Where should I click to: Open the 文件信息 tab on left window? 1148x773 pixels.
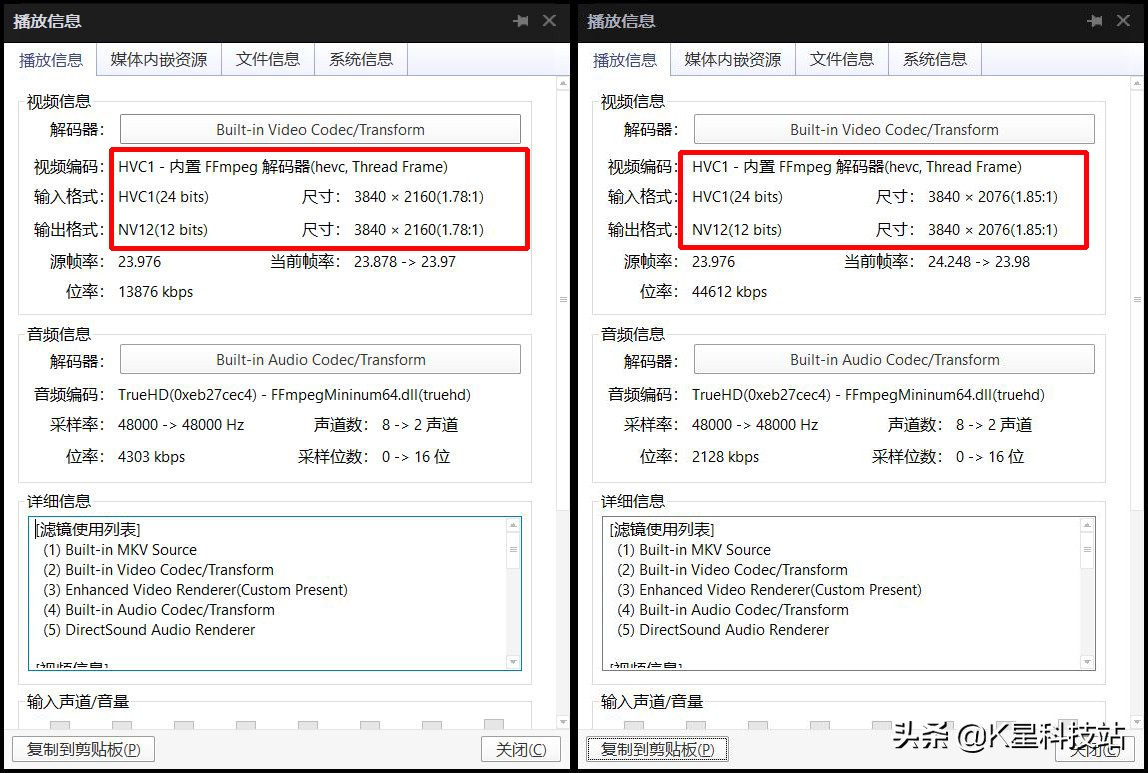tap(268, 60)
